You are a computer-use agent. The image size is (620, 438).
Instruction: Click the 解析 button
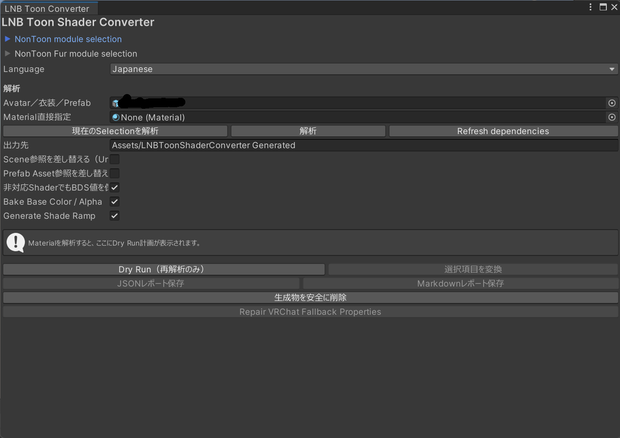(x=308, y=131)
